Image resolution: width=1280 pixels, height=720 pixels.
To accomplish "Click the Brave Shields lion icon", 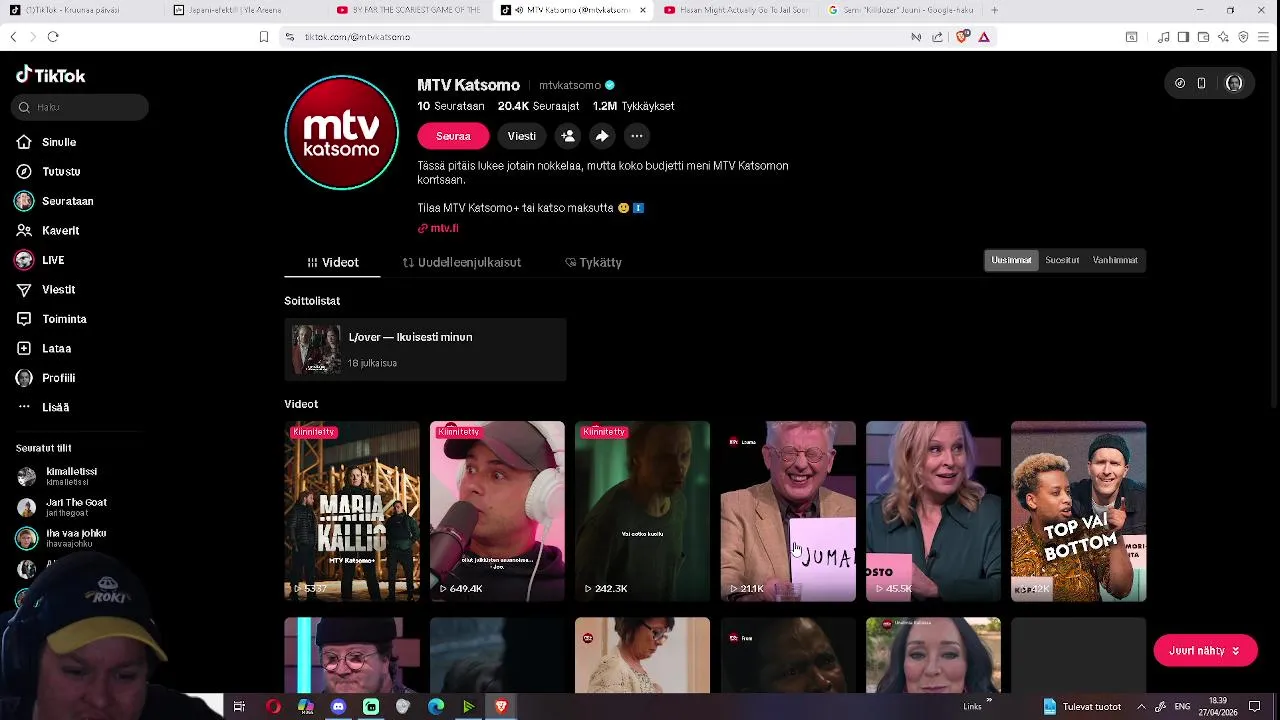I will coord(963,36).
